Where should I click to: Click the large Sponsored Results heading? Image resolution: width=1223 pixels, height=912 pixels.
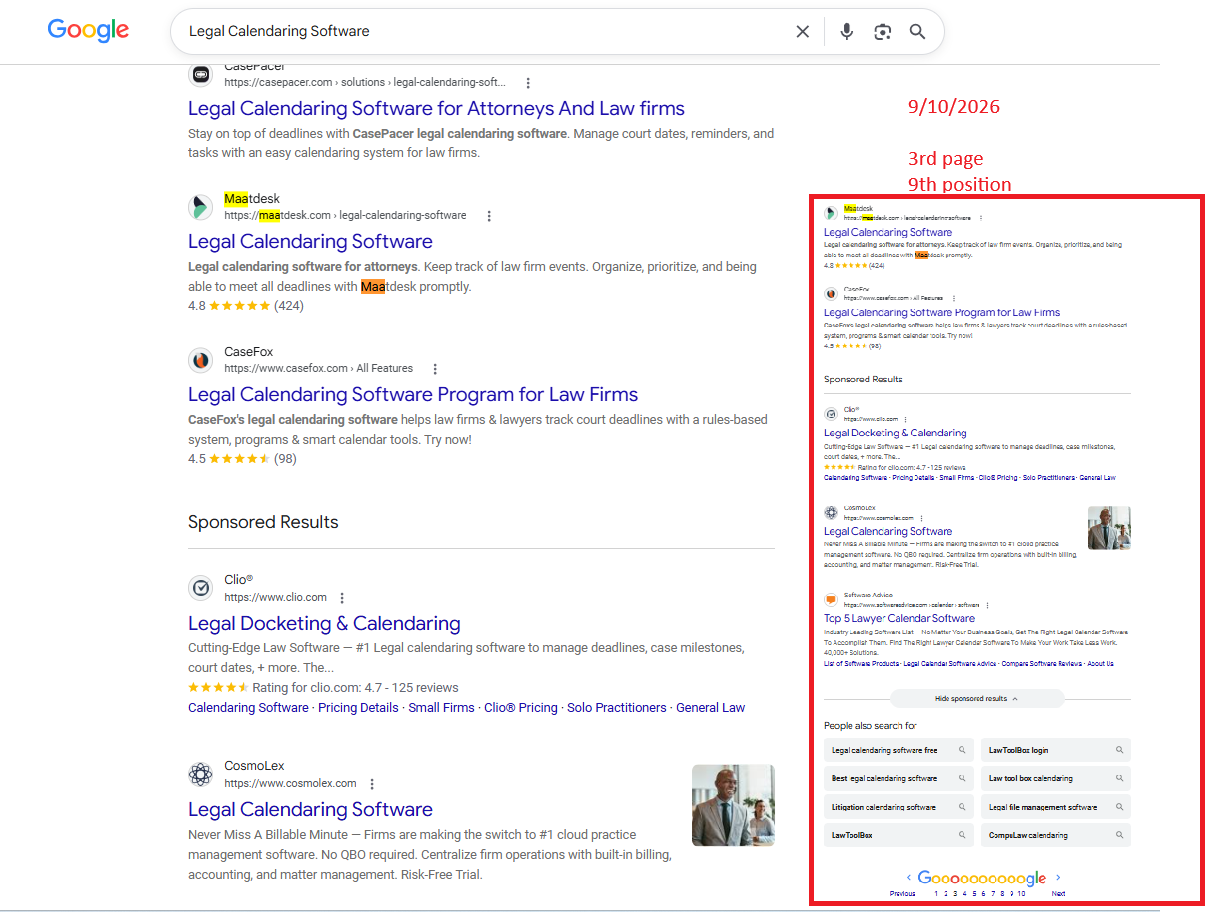(x=263, y=522)
